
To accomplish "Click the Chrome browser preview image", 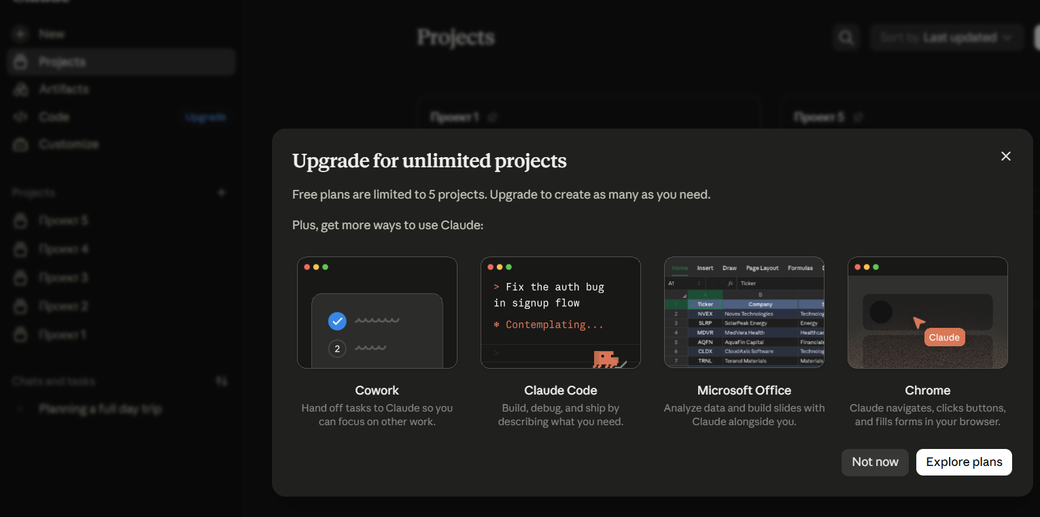I will pos(927,313).
